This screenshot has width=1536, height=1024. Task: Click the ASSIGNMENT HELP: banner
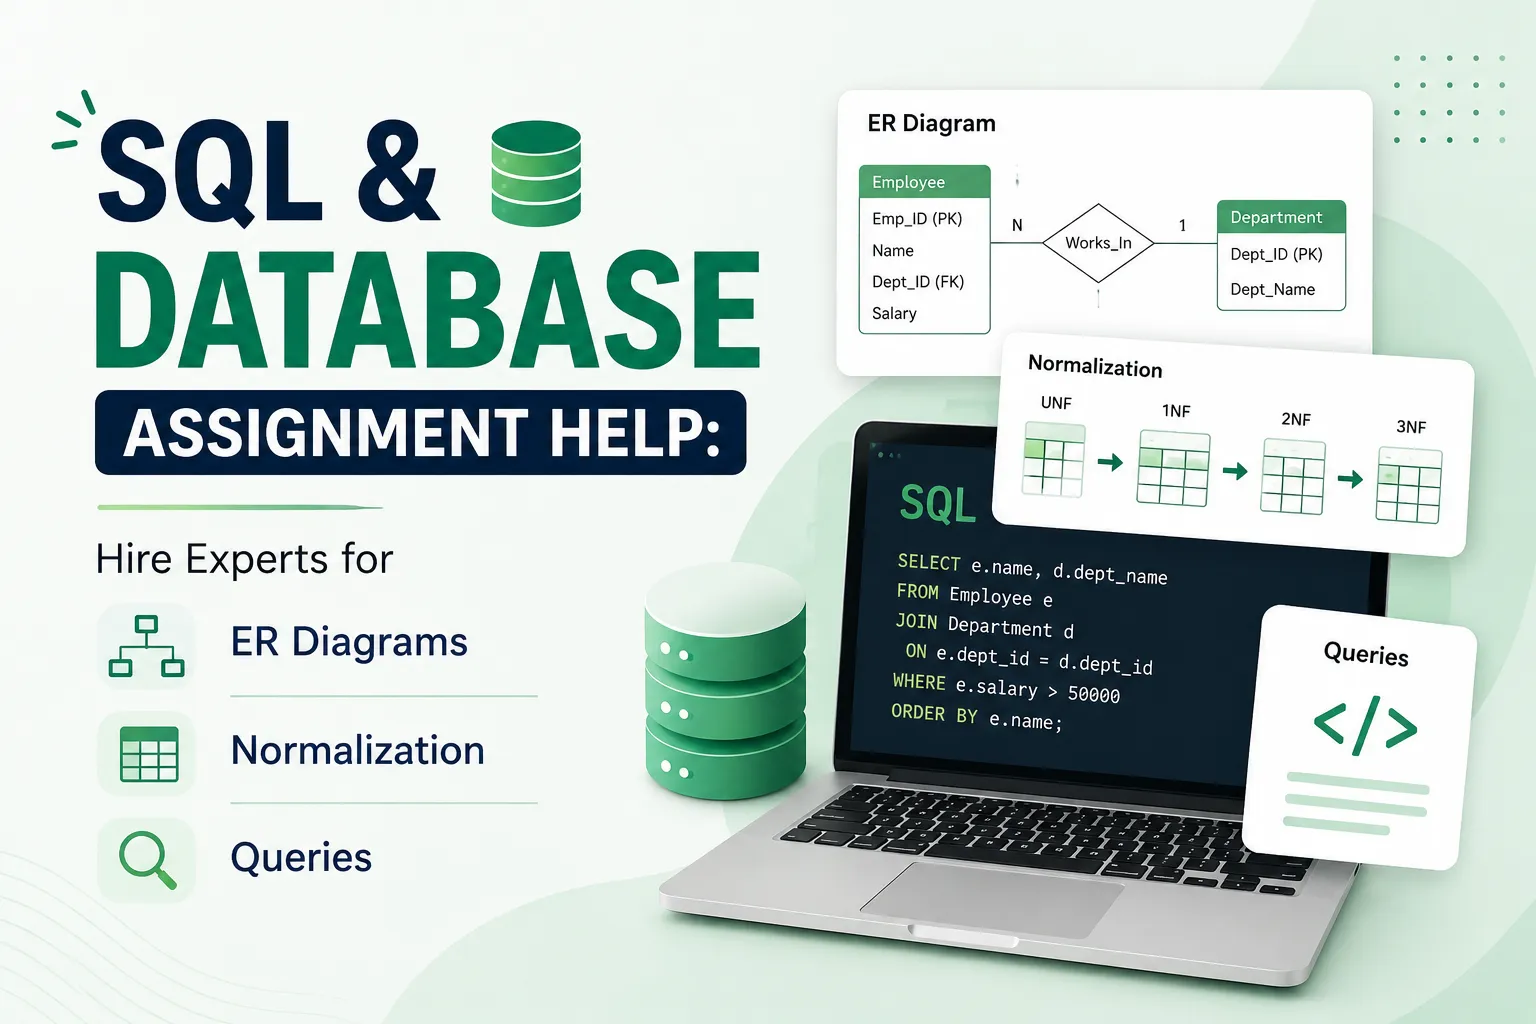[x=420, y=432]
